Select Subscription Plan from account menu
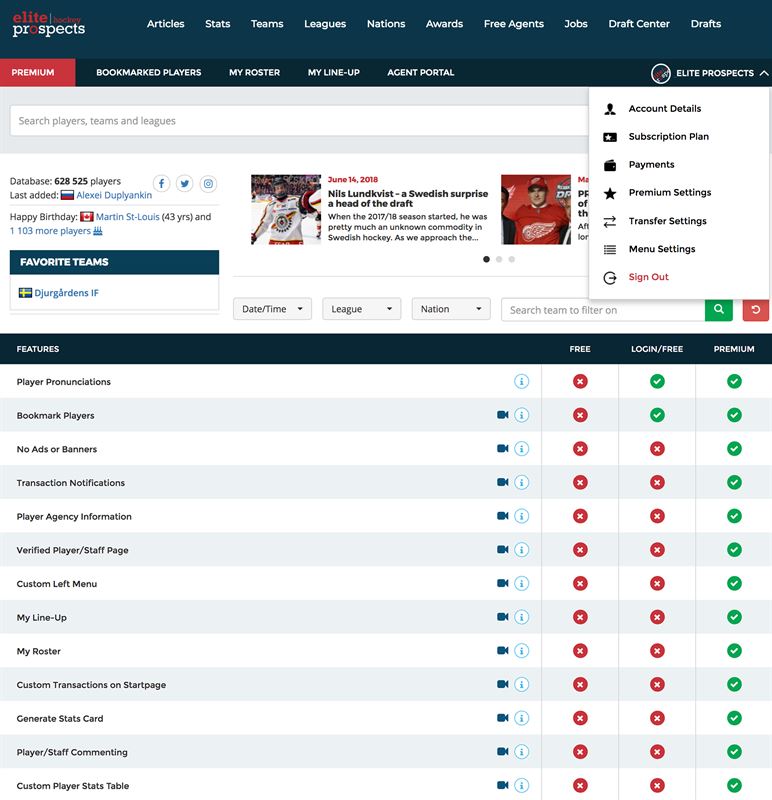The height and width of the screenshot is (800, 772). [668, 137]
